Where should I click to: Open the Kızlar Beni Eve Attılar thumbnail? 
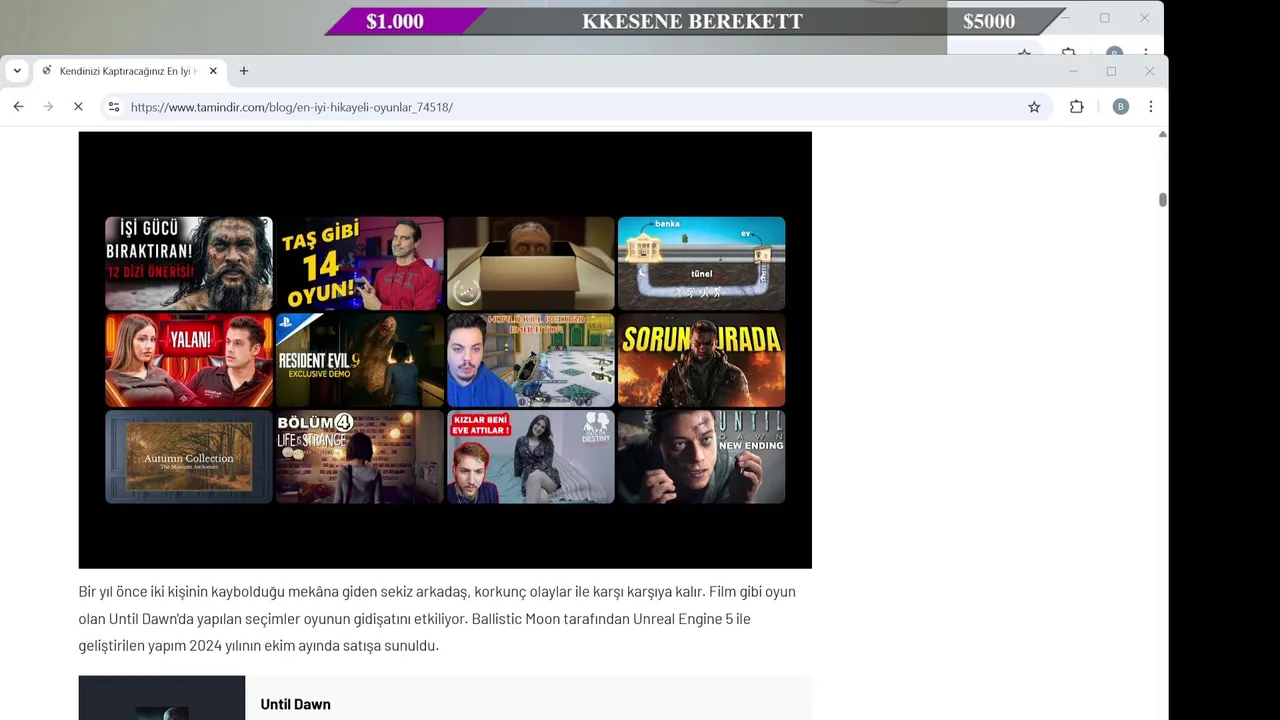[531, 457]
